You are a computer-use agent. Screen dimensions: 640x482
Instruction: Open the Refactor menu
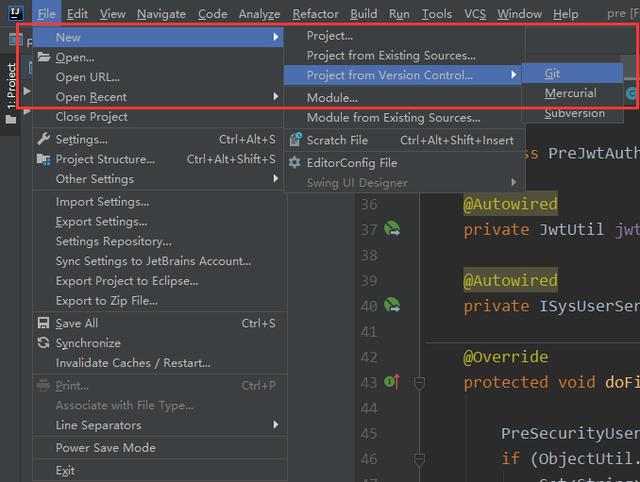[315, 14]
